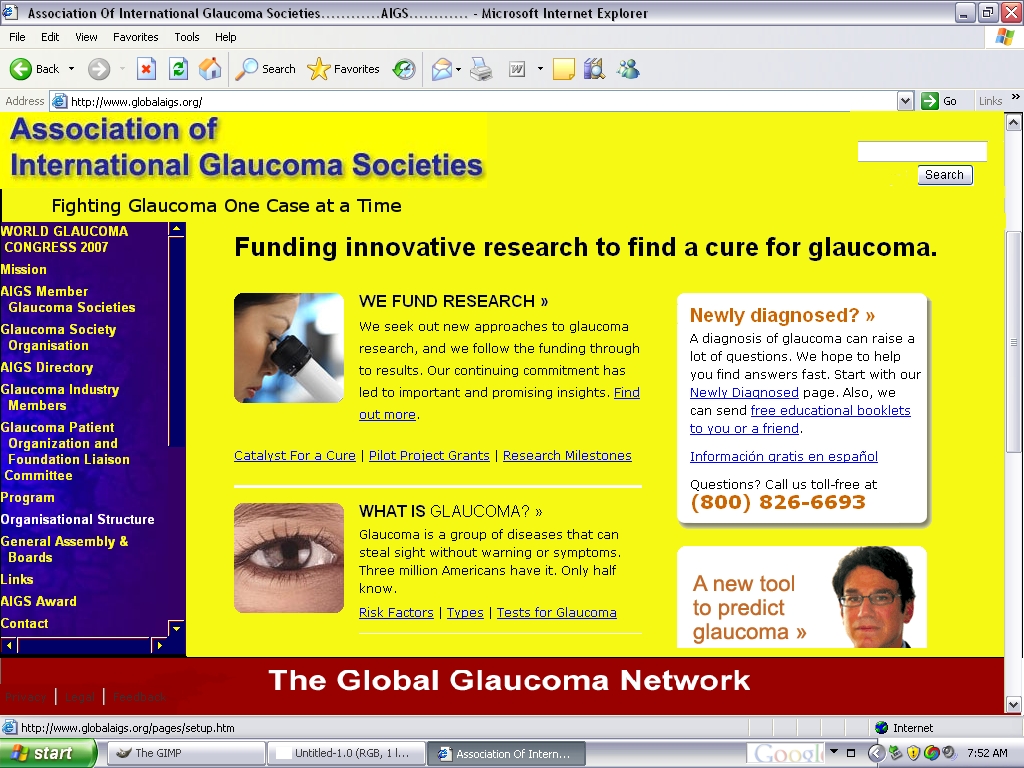Open the Mail toolbar icon
The image size is (1024, 768).
pyautogui.click(x=441, y=69)
